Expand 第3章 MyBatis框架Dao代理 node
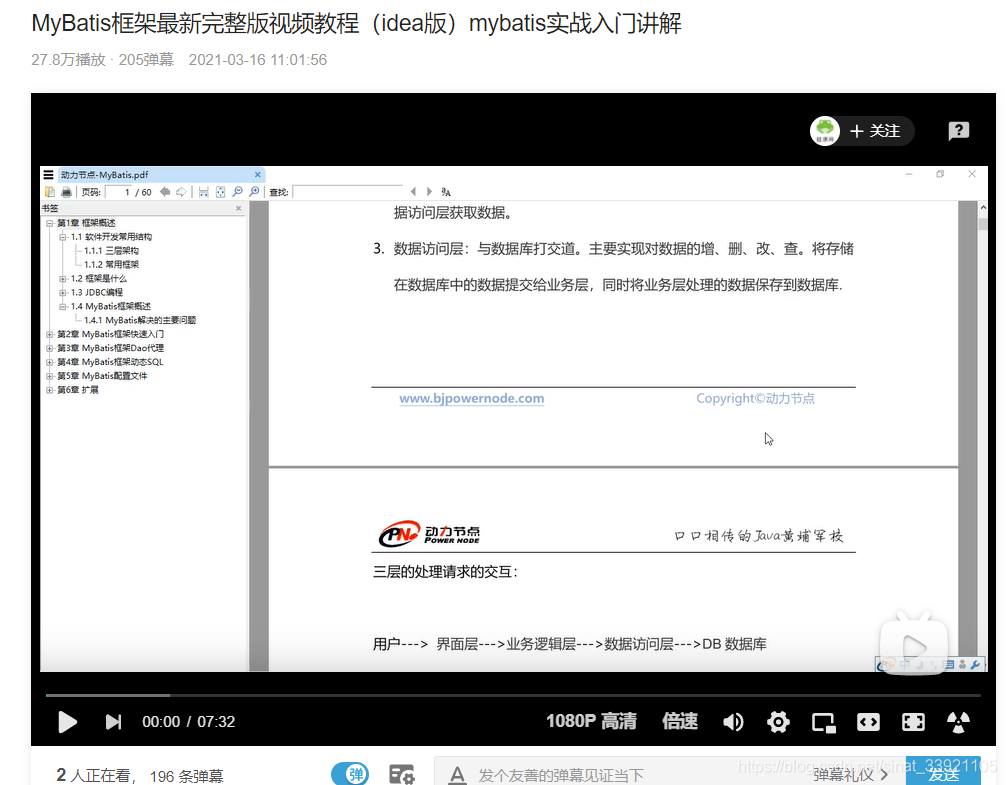Screen dimensions: 1007x785 point(49,349)
